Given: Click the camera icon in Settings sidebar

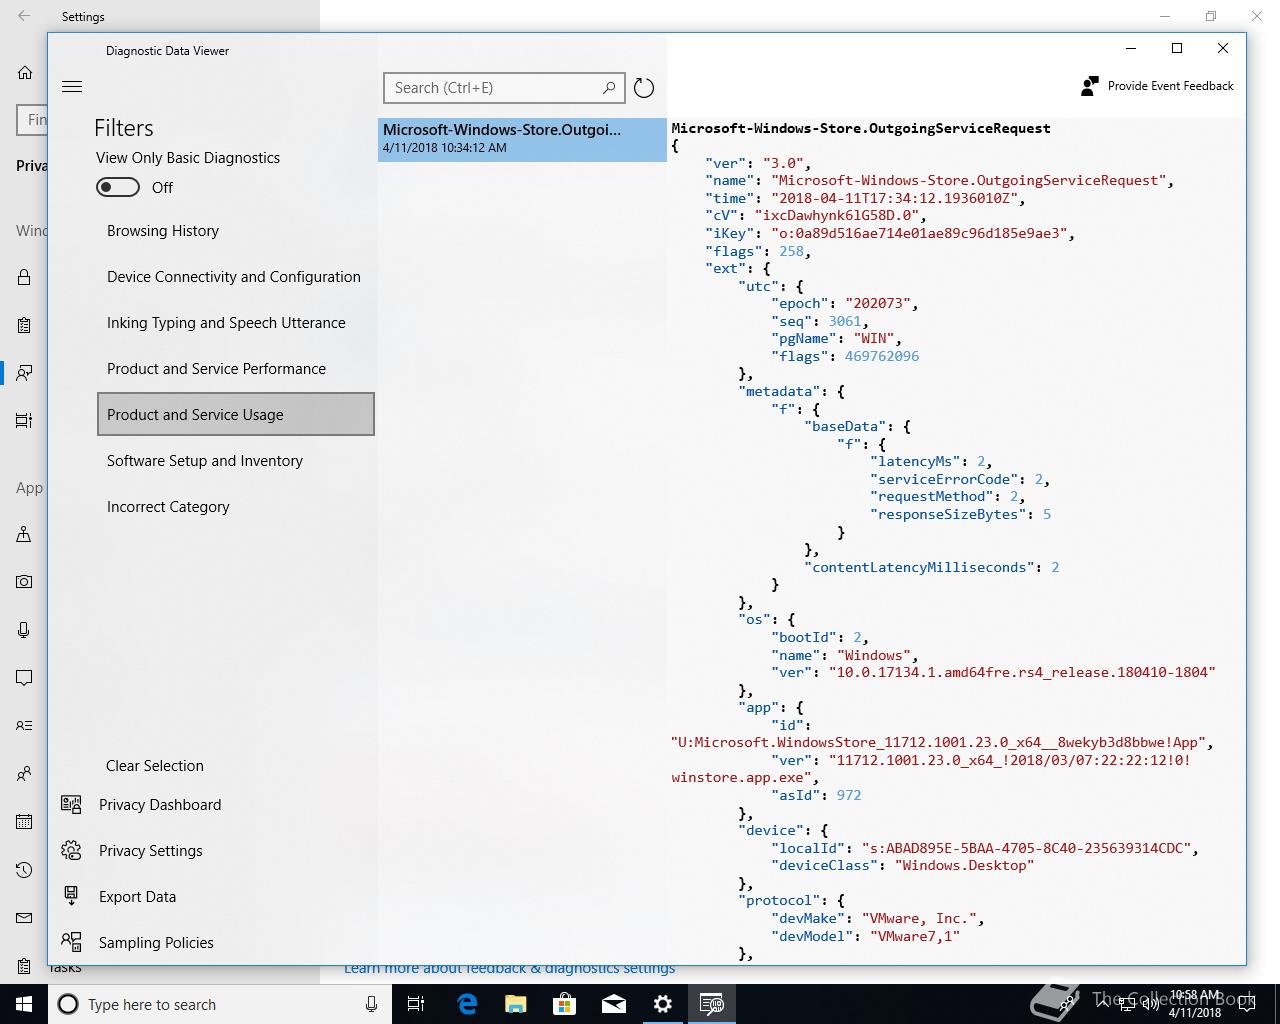Looking at the screenshot, I should [24, 581].
